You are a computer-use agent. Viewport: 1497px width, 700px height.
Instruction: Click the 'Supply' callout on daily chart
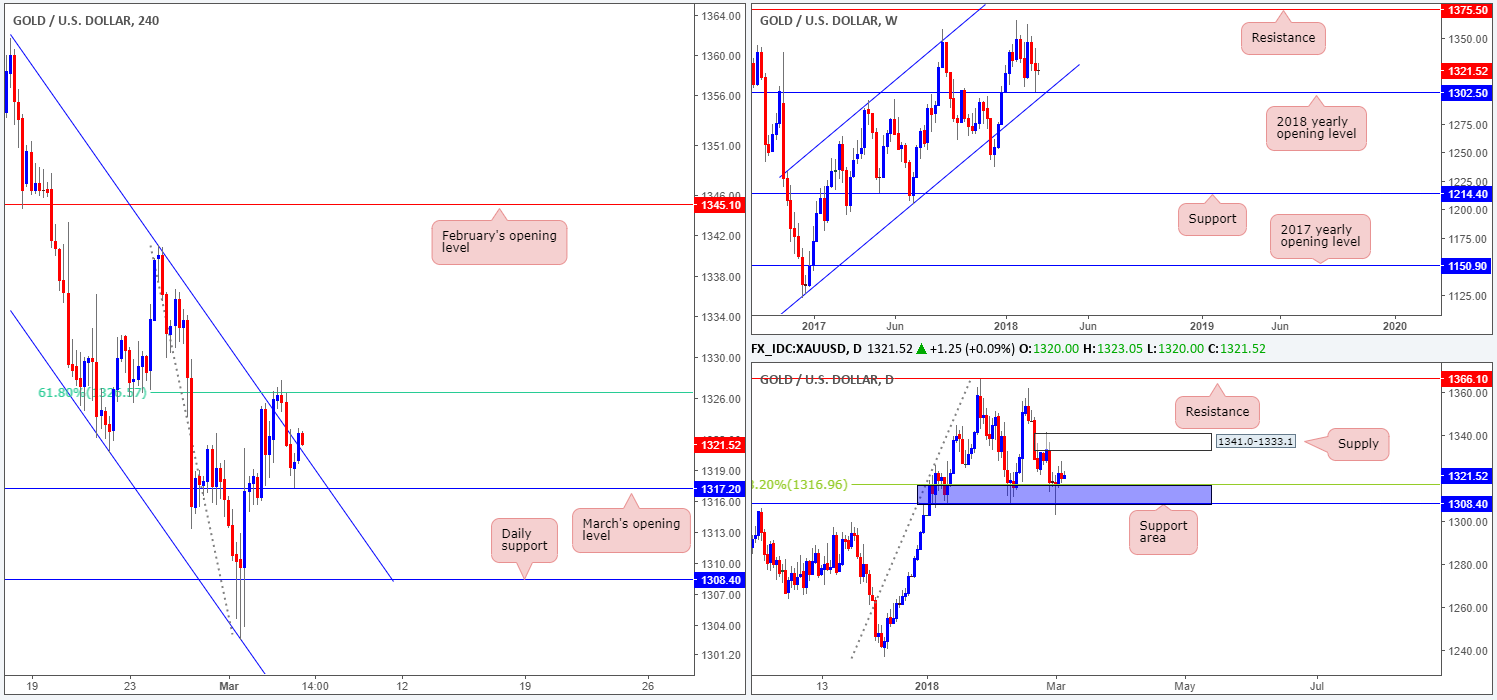(1357, 444)
